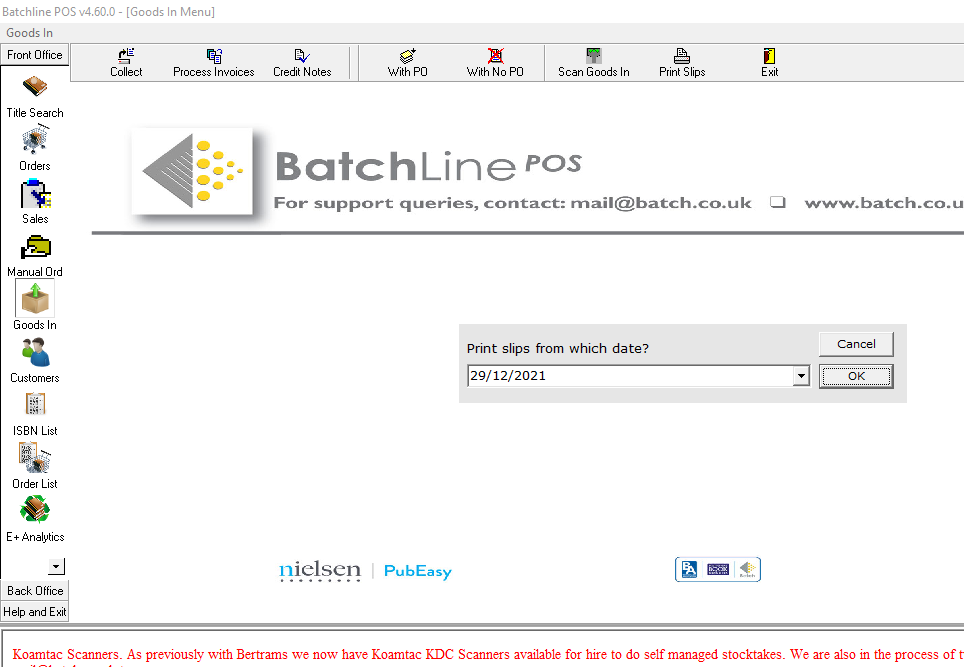The height and width of the screenshot is (667, 964).
Task: Open the Orders module in sidebar
Action: pyautogui.click(x=35, y=148)
